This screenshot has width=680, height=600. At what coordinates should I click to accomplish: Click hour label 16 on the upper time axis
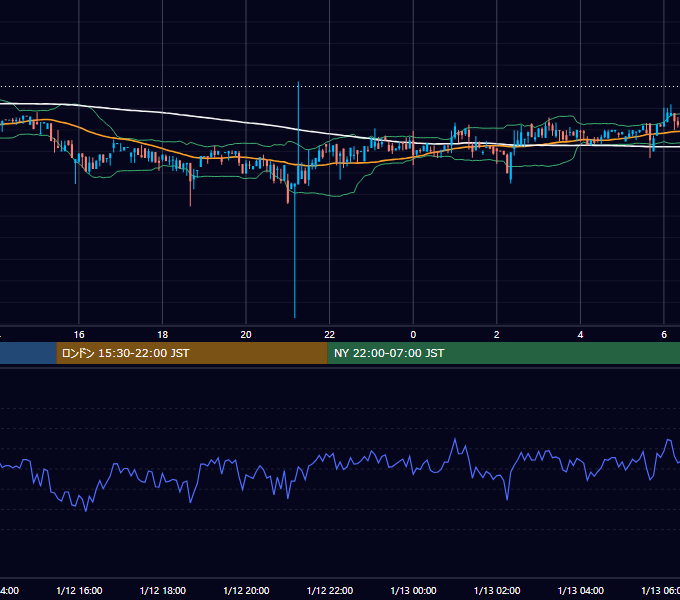coord(79,335)
